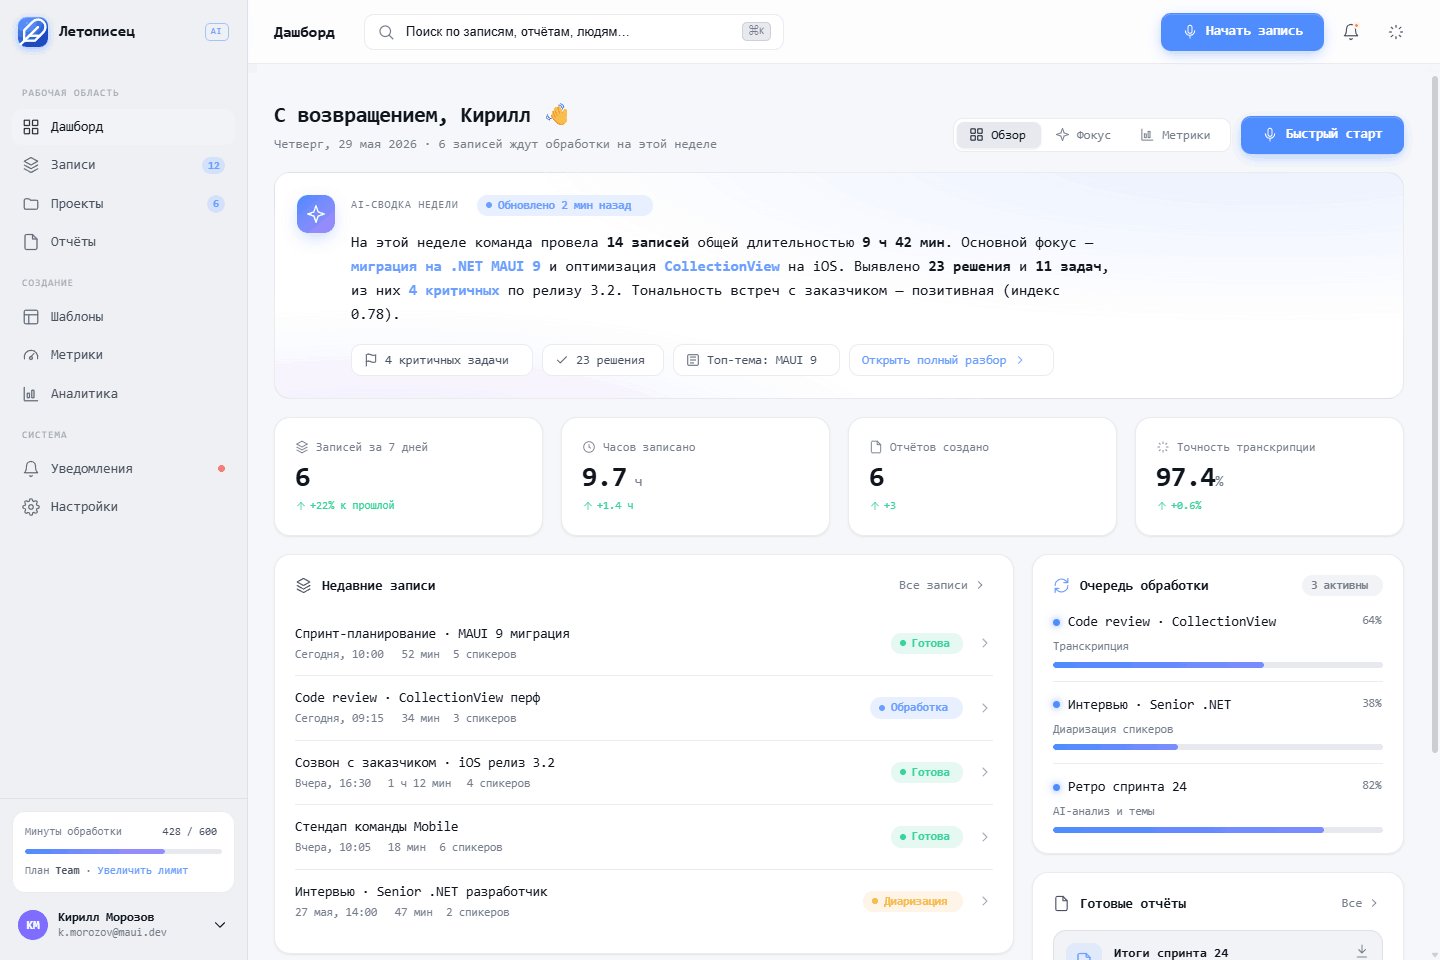
Task: Click the Точность транскрипции card icon
Action: [1163, 448]
